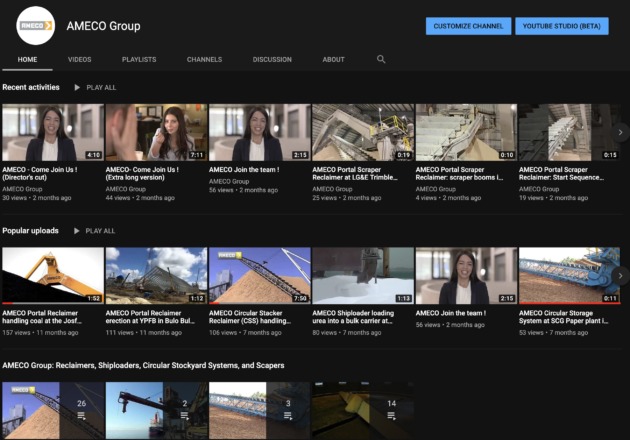
Task: Open the 7:50 Circular Stacker Reclaimer thumbnail
Action: tap(260, 276)
